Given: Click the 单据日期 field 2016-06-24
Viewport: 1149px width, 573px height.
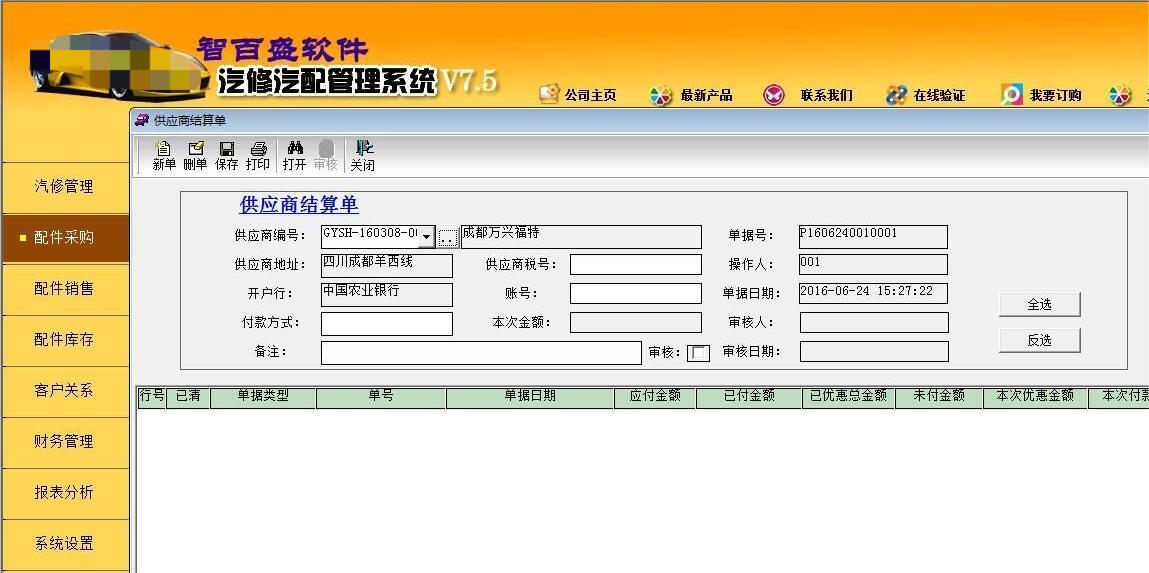Looking at the screenshot, I should pos(873,293).
